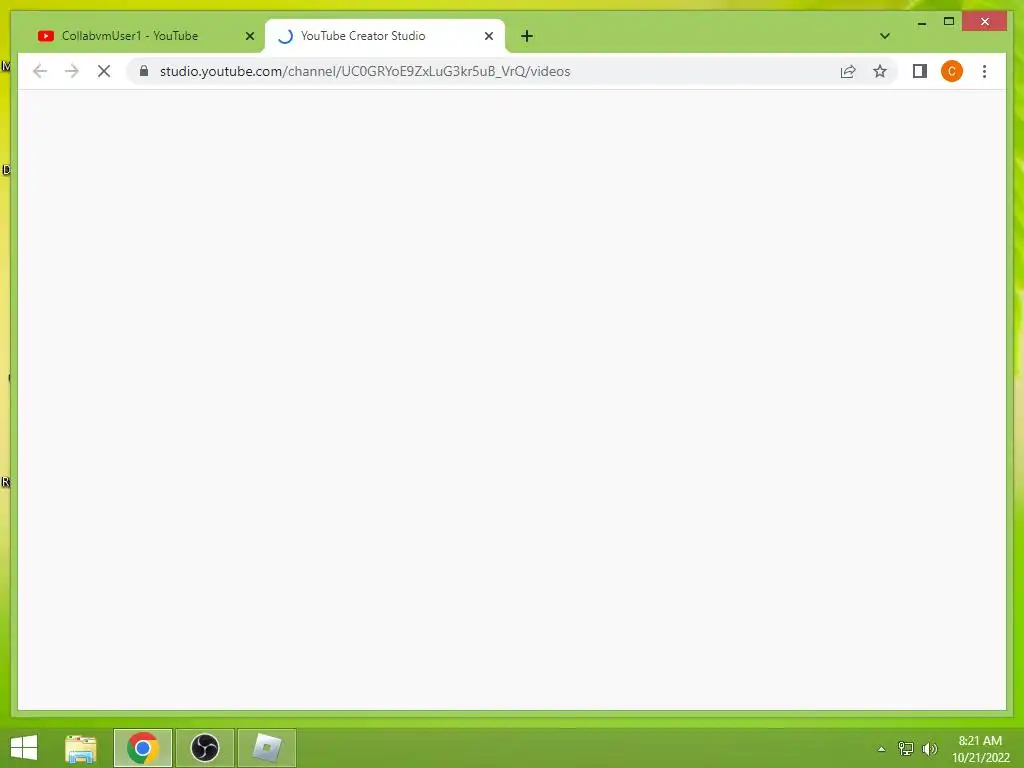Open Chrome three-dot menu
The height and width of the screenshot is (768, 1024).
[984, 71]
